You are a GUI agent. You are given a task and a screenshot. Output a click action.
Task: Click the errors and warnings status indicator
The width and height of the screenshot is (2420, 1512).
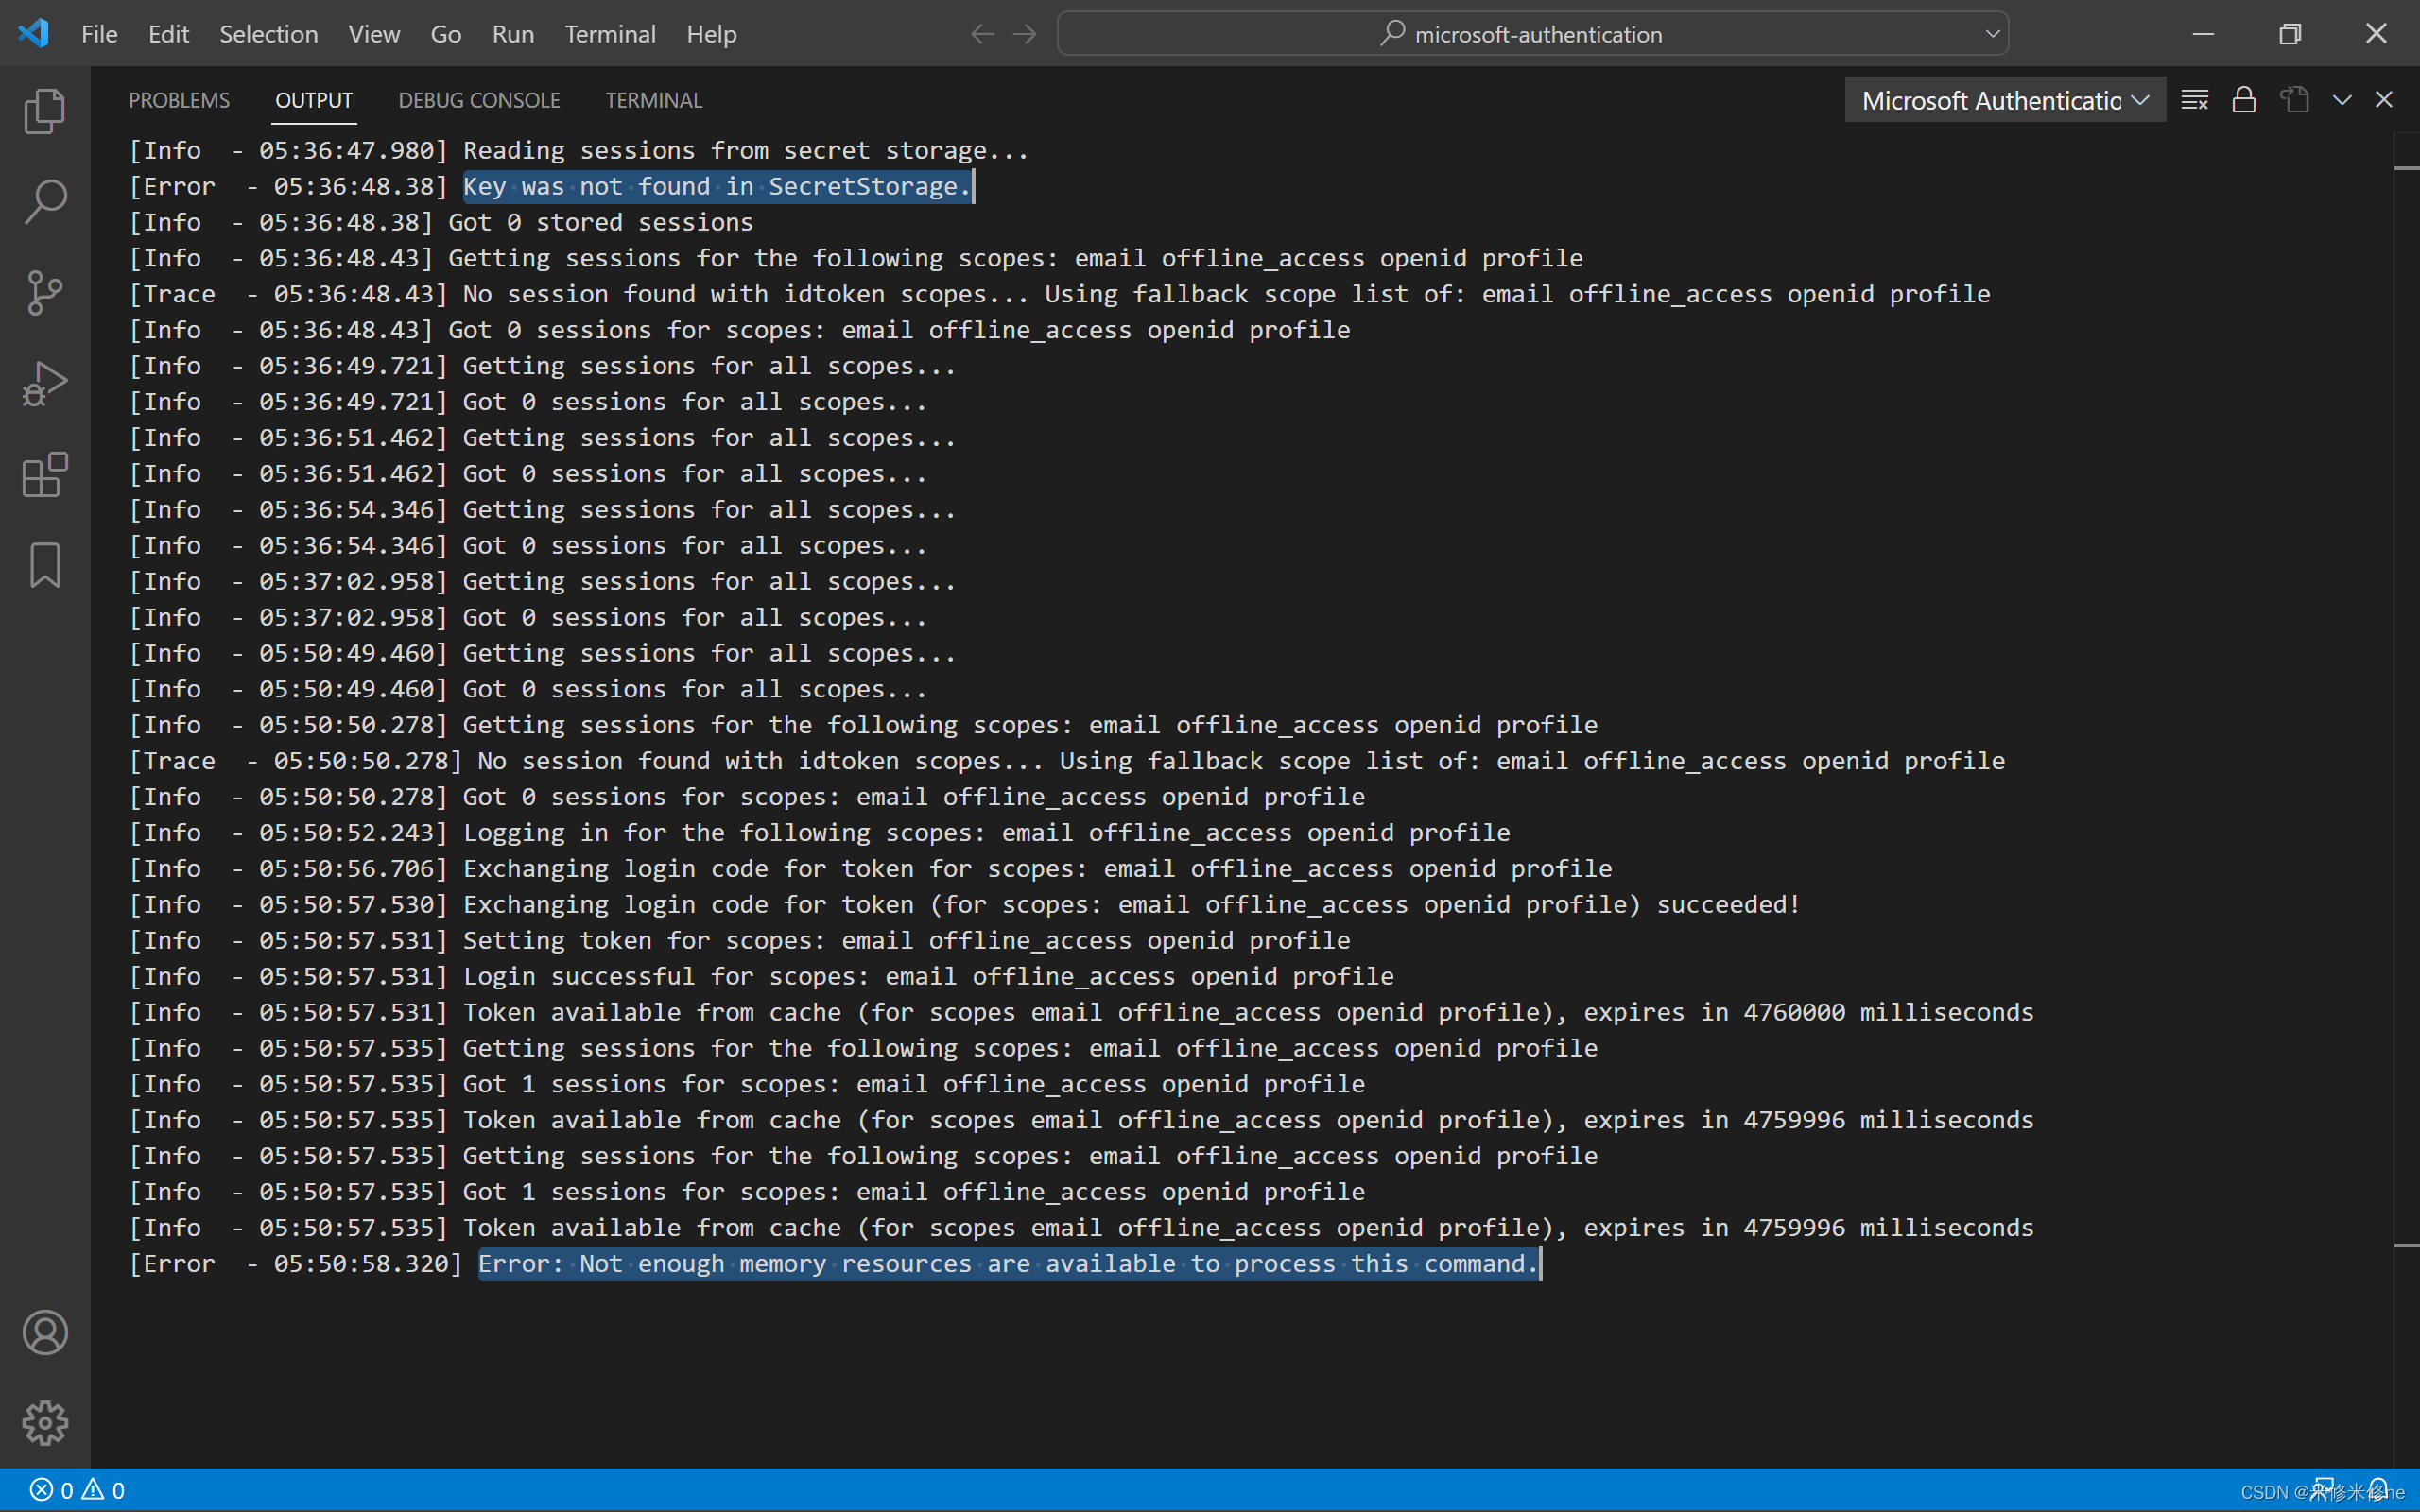tap(78, 1490)
